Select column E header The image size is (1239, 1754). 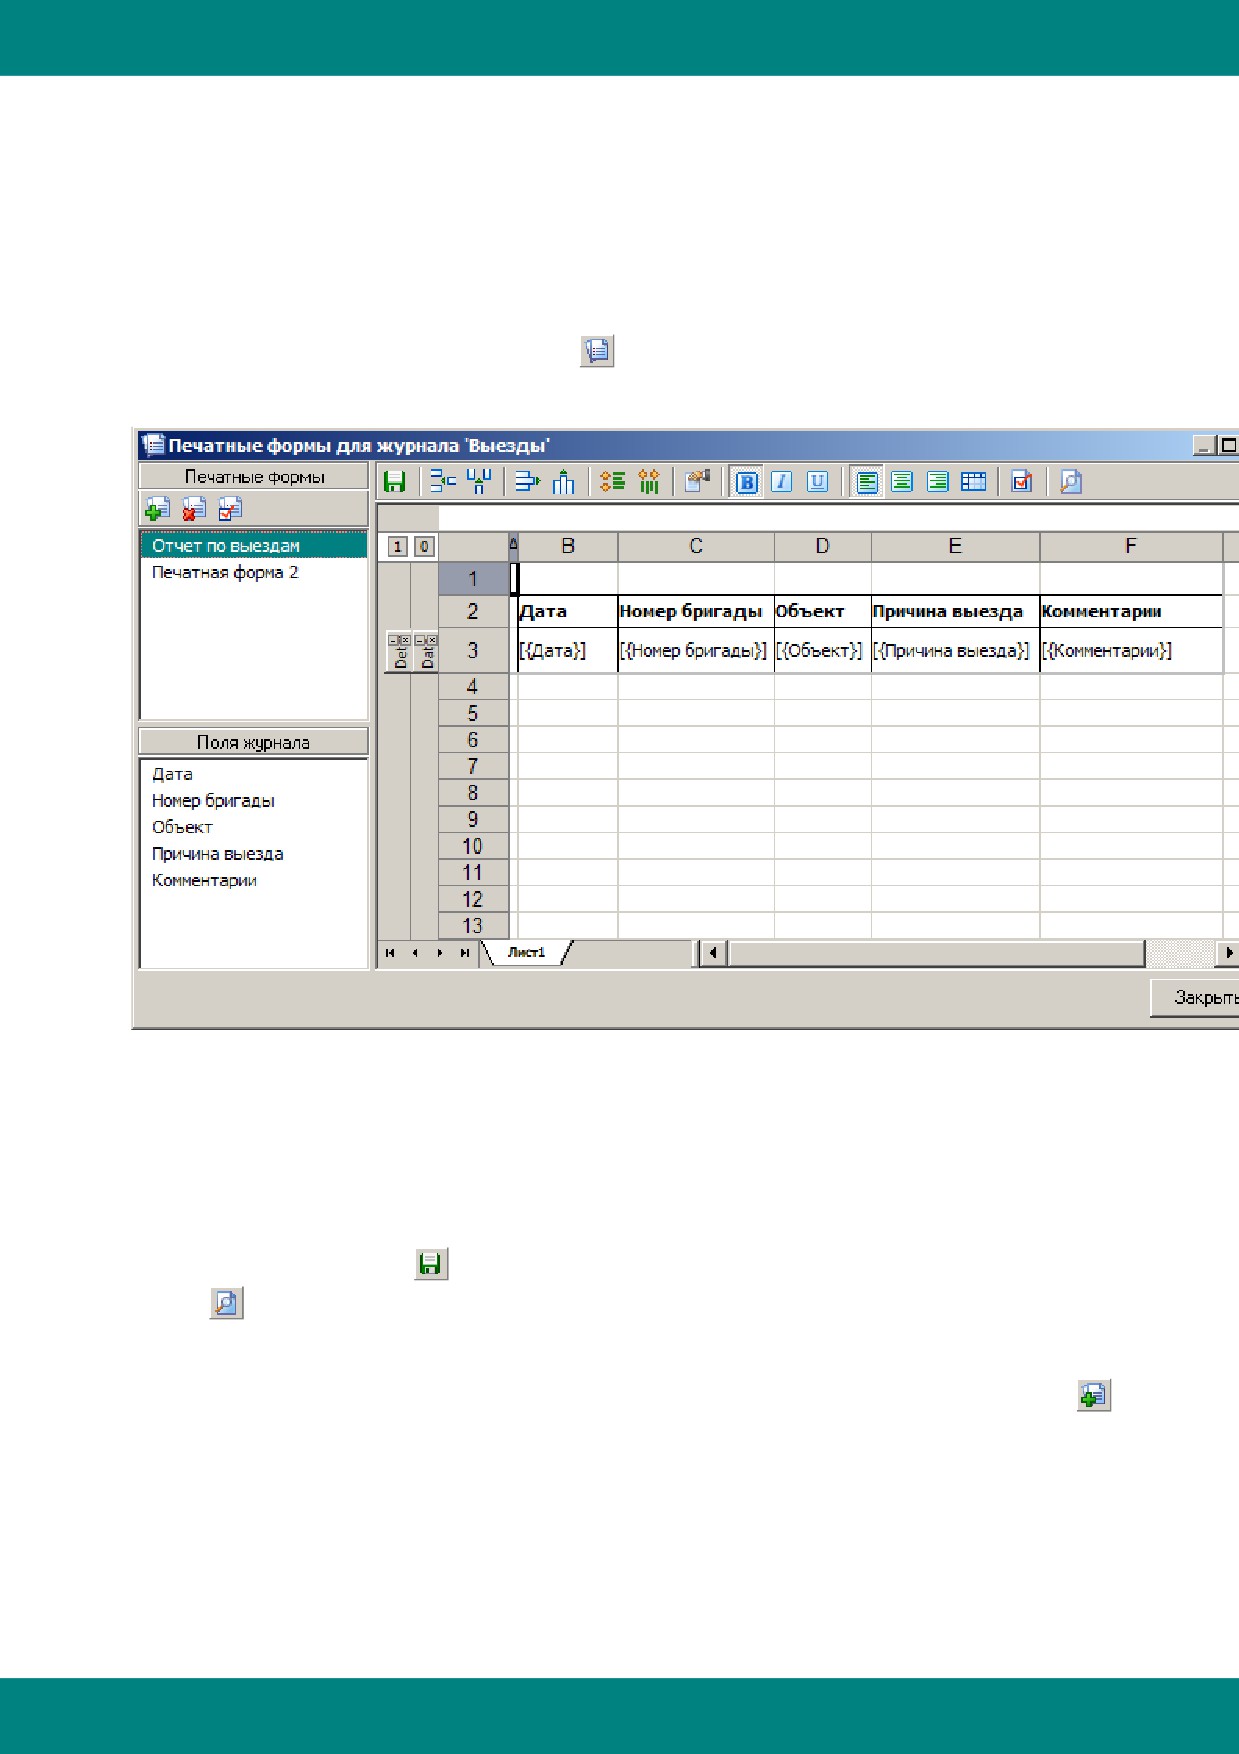pyautogui.click(x=955, y=546)
